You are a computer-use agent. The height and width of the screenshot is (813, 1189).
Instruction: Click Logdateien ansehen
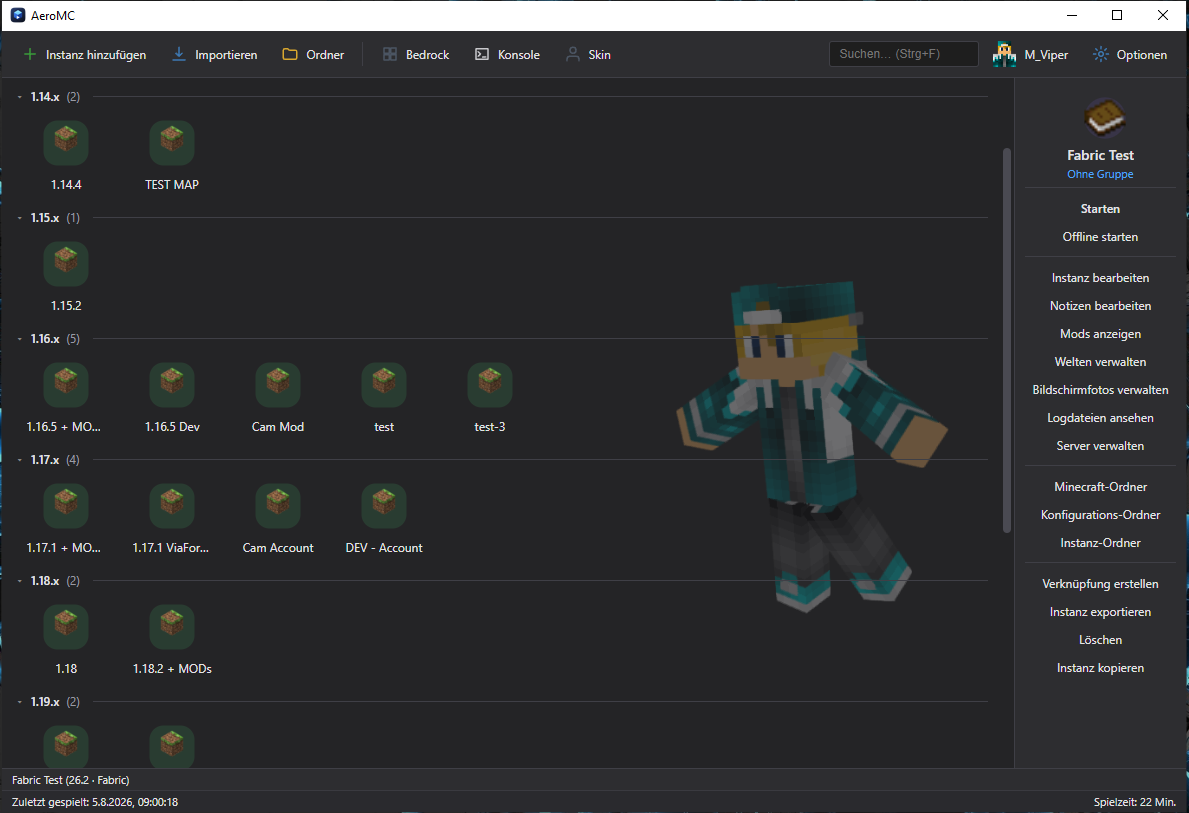[1100, 418]
